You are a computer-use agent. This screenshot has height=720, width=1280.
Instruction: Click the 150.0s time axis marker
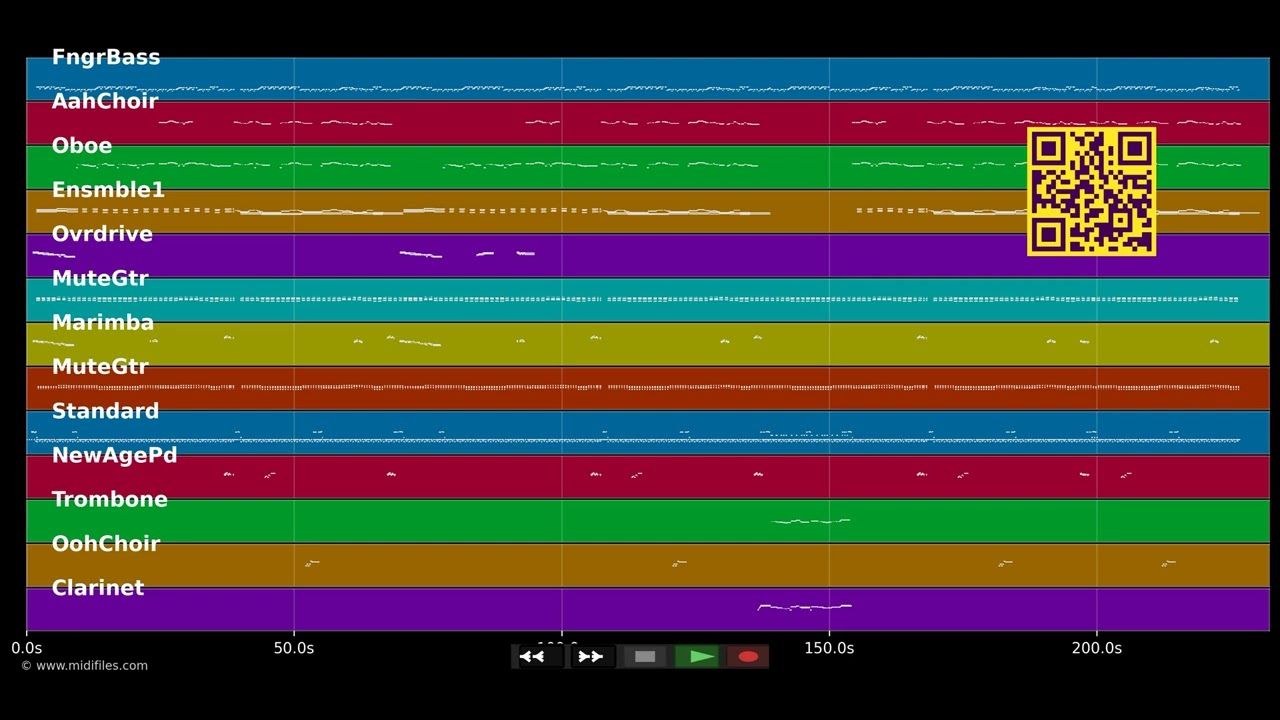click(829, 648)
